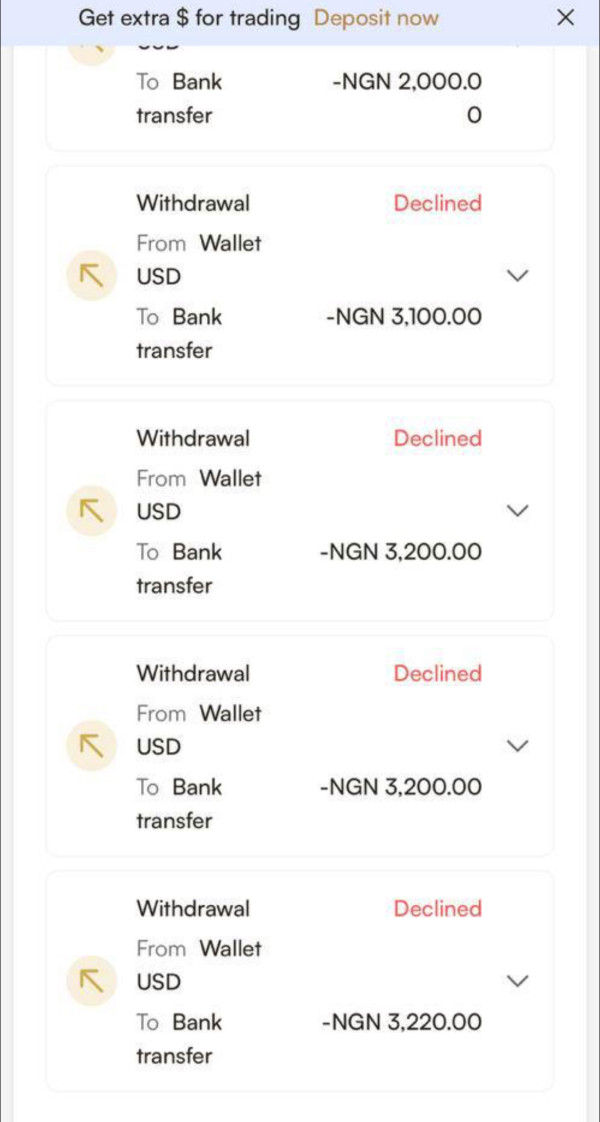600x1122 pixels.
Task: Open the NGN 2,000.00 bank transfer card
Action: [300, 97]
